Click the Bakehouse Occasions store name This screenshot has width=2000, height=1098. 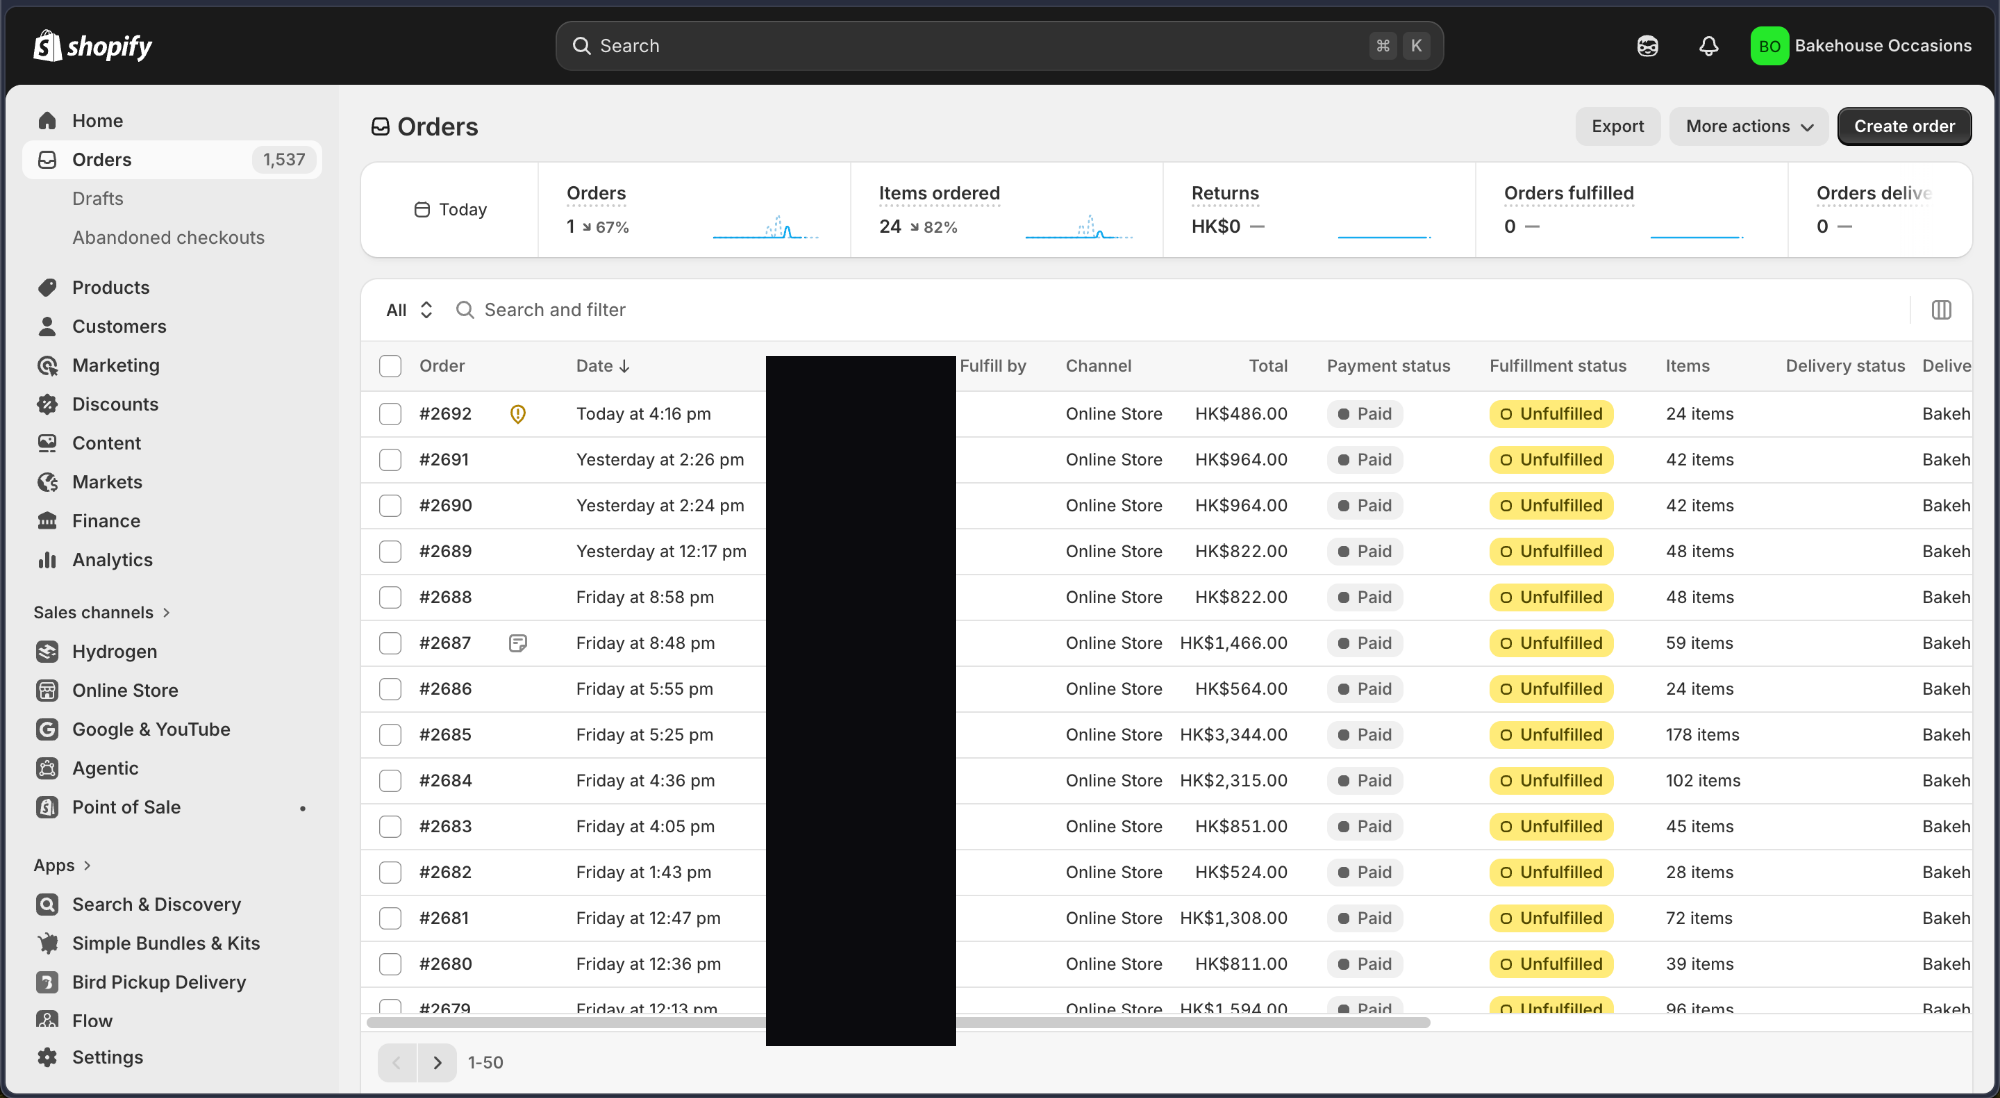point(1883,46)
